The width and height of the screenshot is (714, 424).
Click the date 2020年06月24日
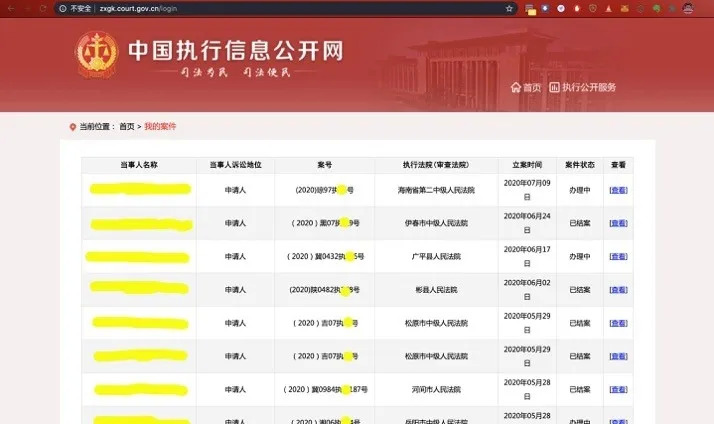click(x=527, y=223)
